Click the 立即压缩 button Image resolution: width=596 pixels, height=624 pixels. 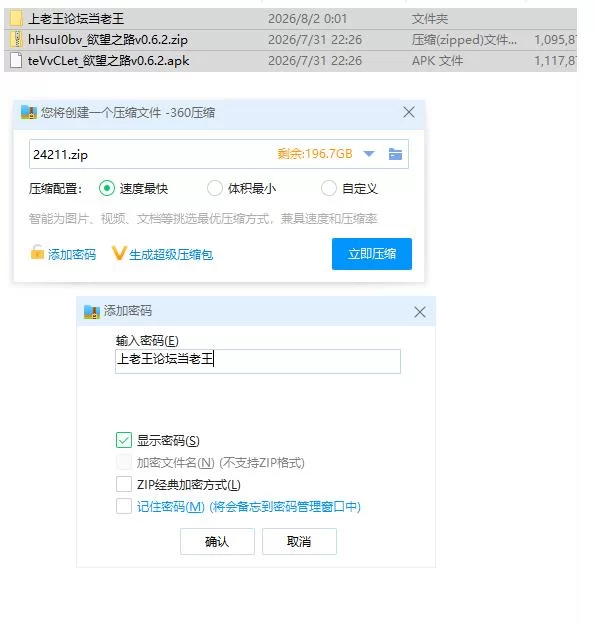click(372, 254)
